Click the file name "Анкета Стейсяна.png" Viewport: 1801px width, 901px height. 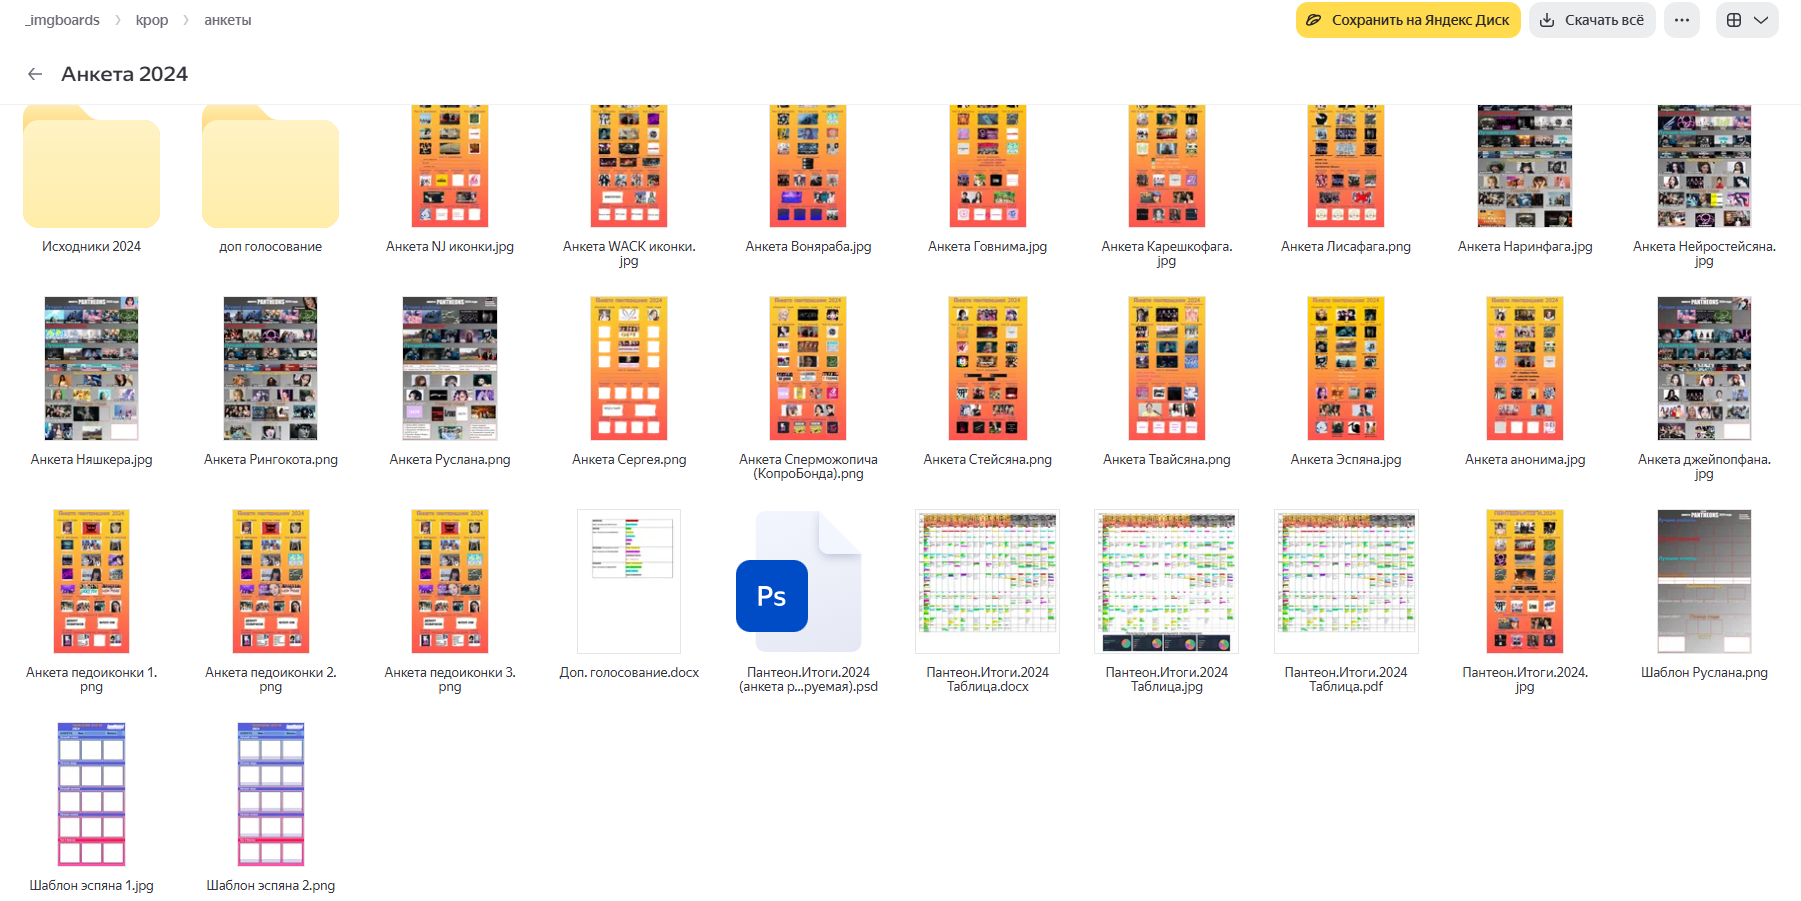pyautogui.click(x=988, y=460)
